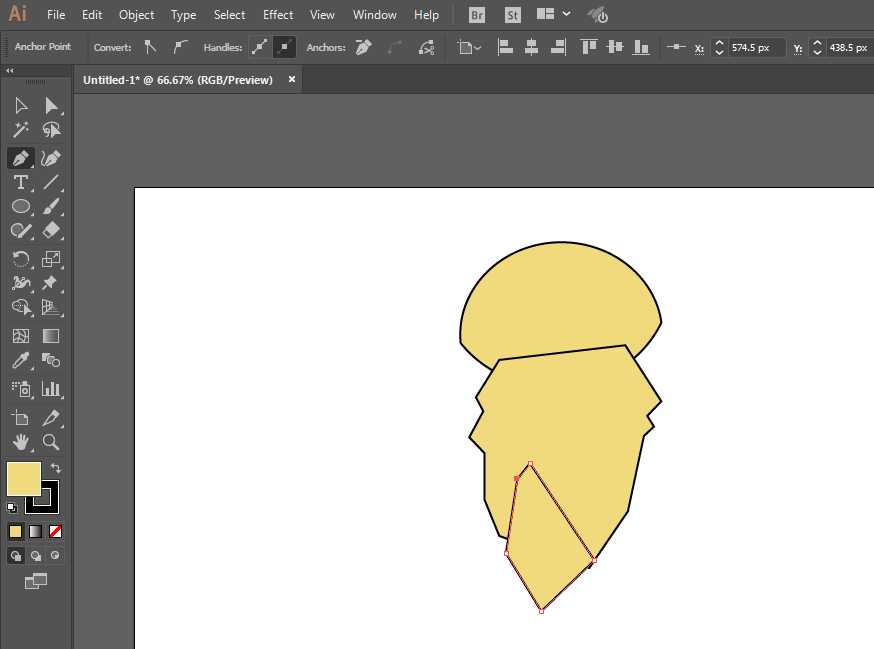Pick the Eyedropper tool
Viewport: 874px width, 649px height.
[x=20, y=361]
